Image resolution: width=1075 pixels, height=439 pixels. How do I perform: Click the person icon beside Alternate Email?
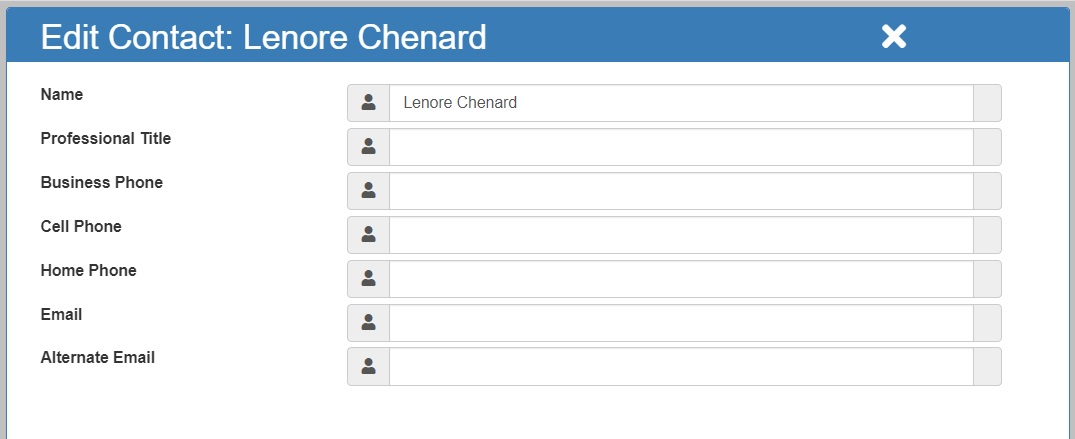click(x=369, y=366)
